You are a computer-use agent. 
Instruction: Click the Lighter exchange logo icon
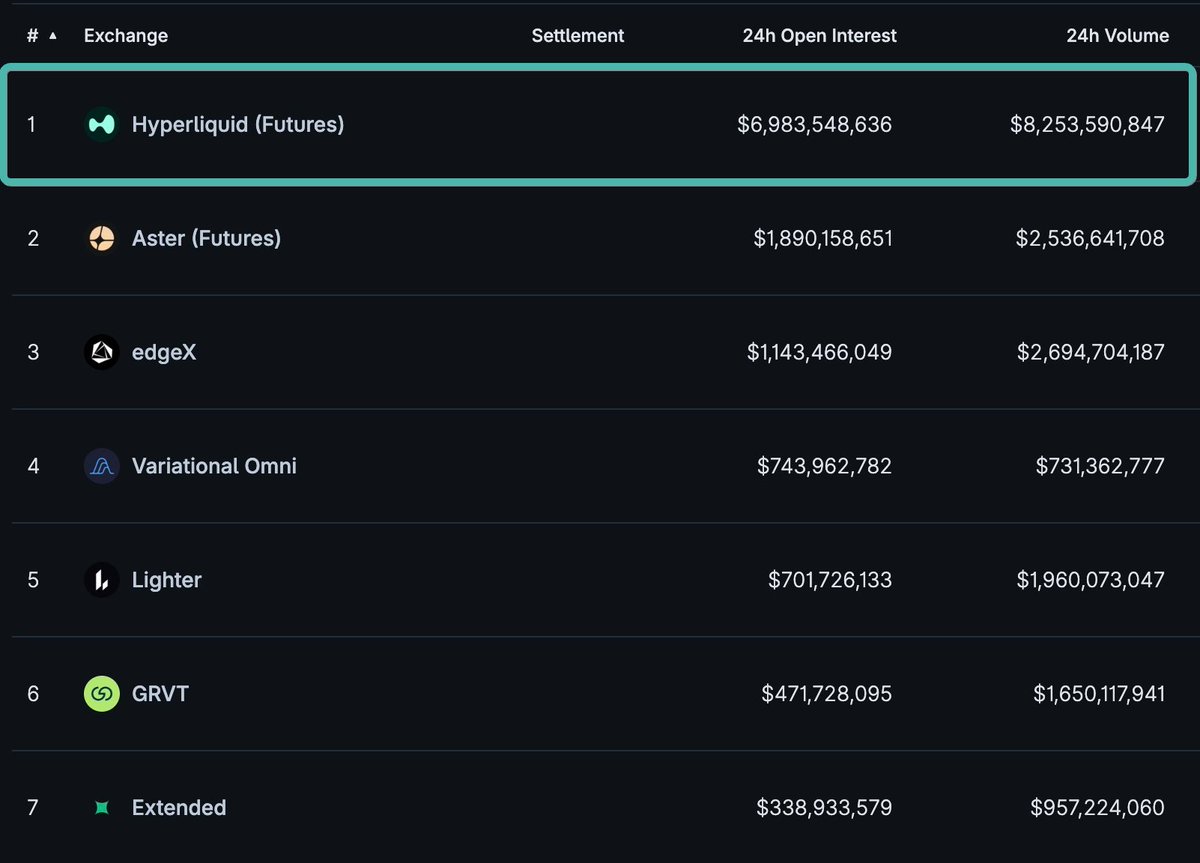tap(101, 580)
